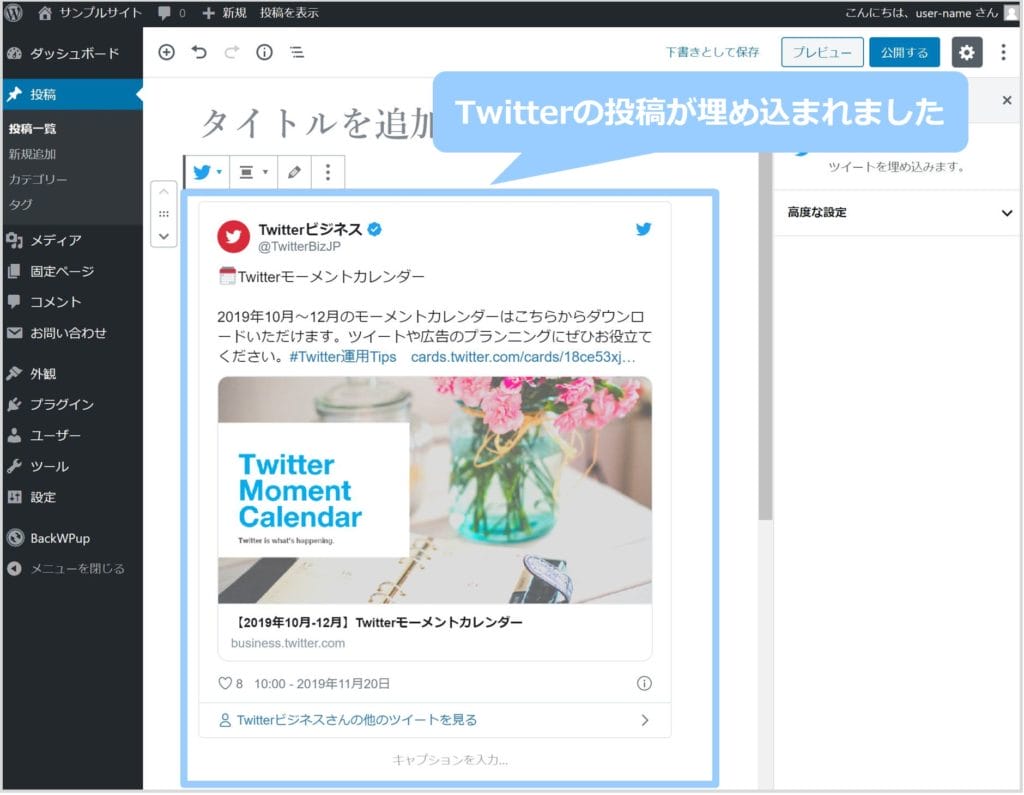Toggle the settings gear sidebar
1024x795 pixels.
967,52
